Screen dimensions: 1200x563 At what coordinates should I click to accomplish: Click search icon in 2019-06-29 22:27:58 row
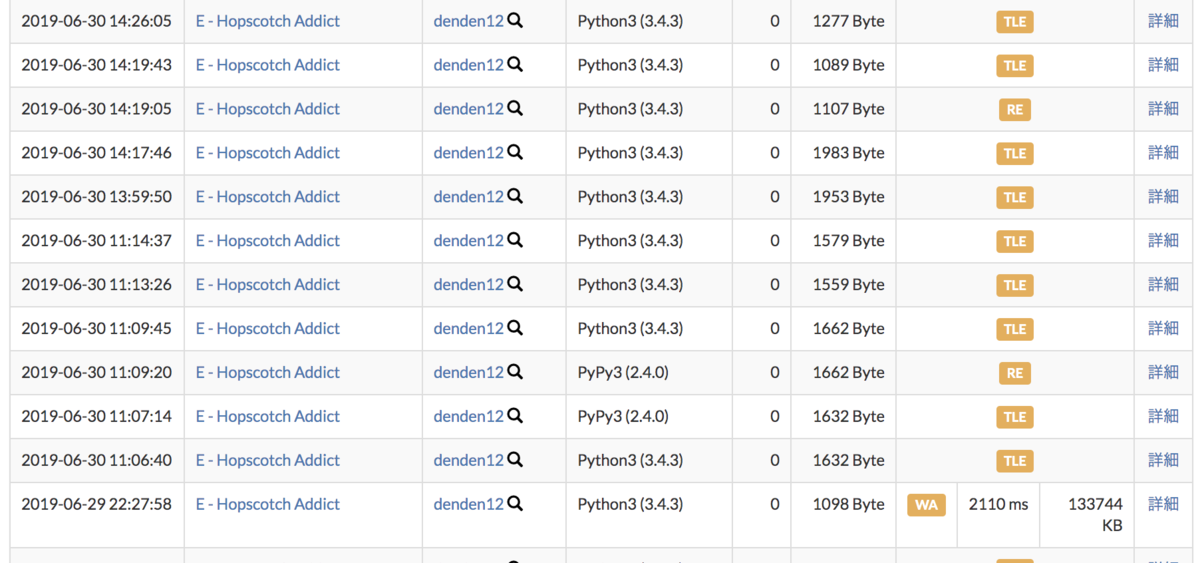[x=515, y=504]
